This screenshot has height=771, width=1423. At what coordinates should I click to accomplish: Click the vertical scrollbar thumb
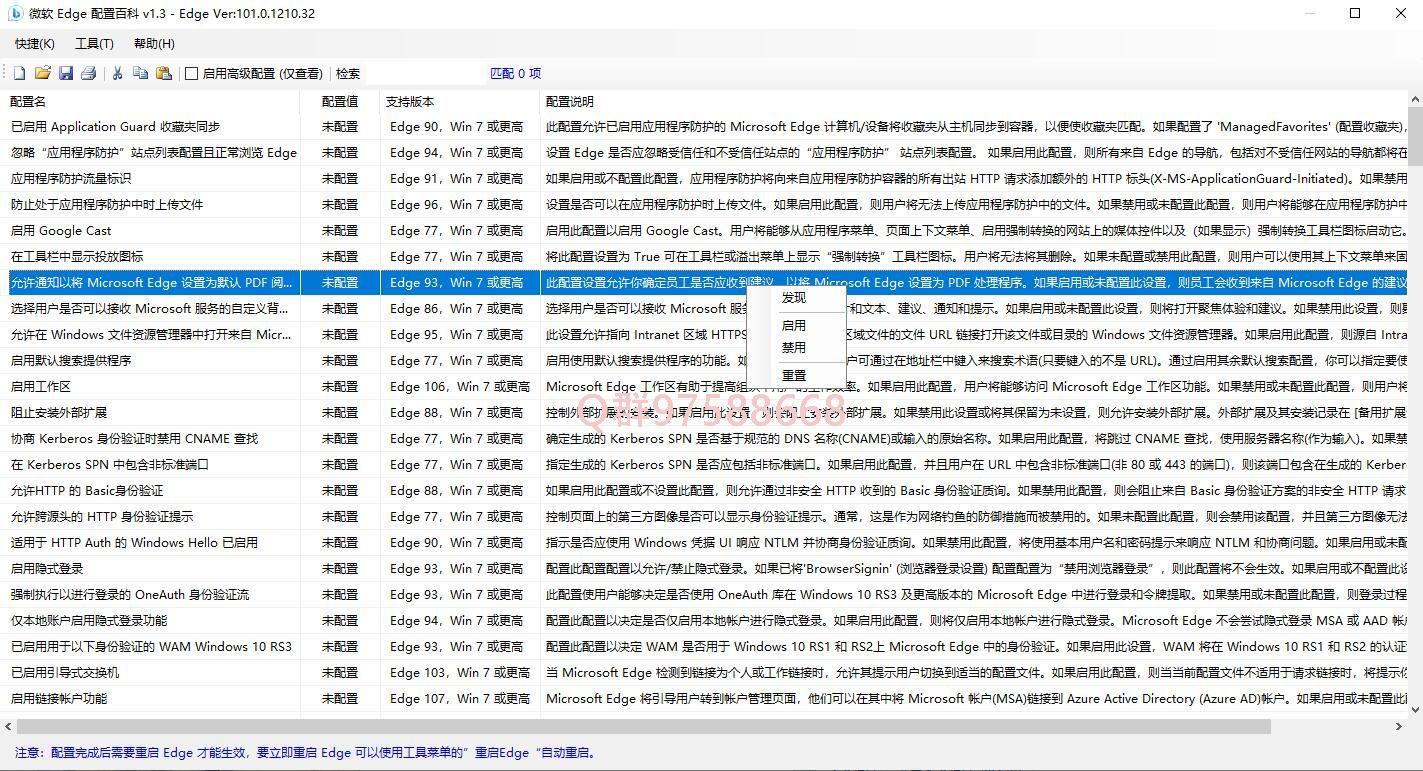coord(1415,135)
